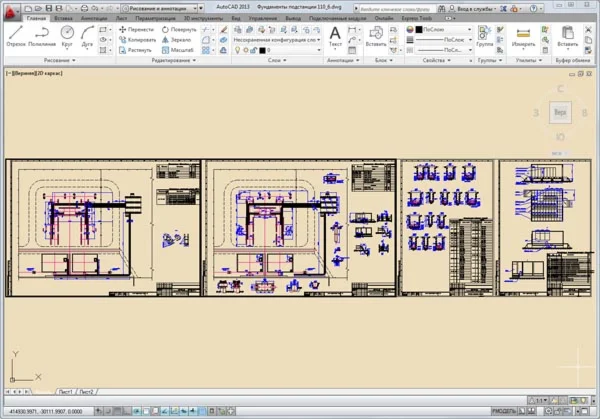
Task: Select the Круг (Circle) tool
Action: pos(68,35)
